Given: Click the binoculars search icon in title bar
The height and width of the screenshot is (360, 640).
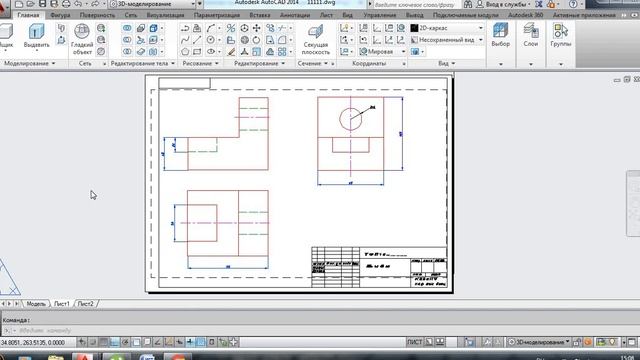Looking at the screenshot, I should point(468,4).
